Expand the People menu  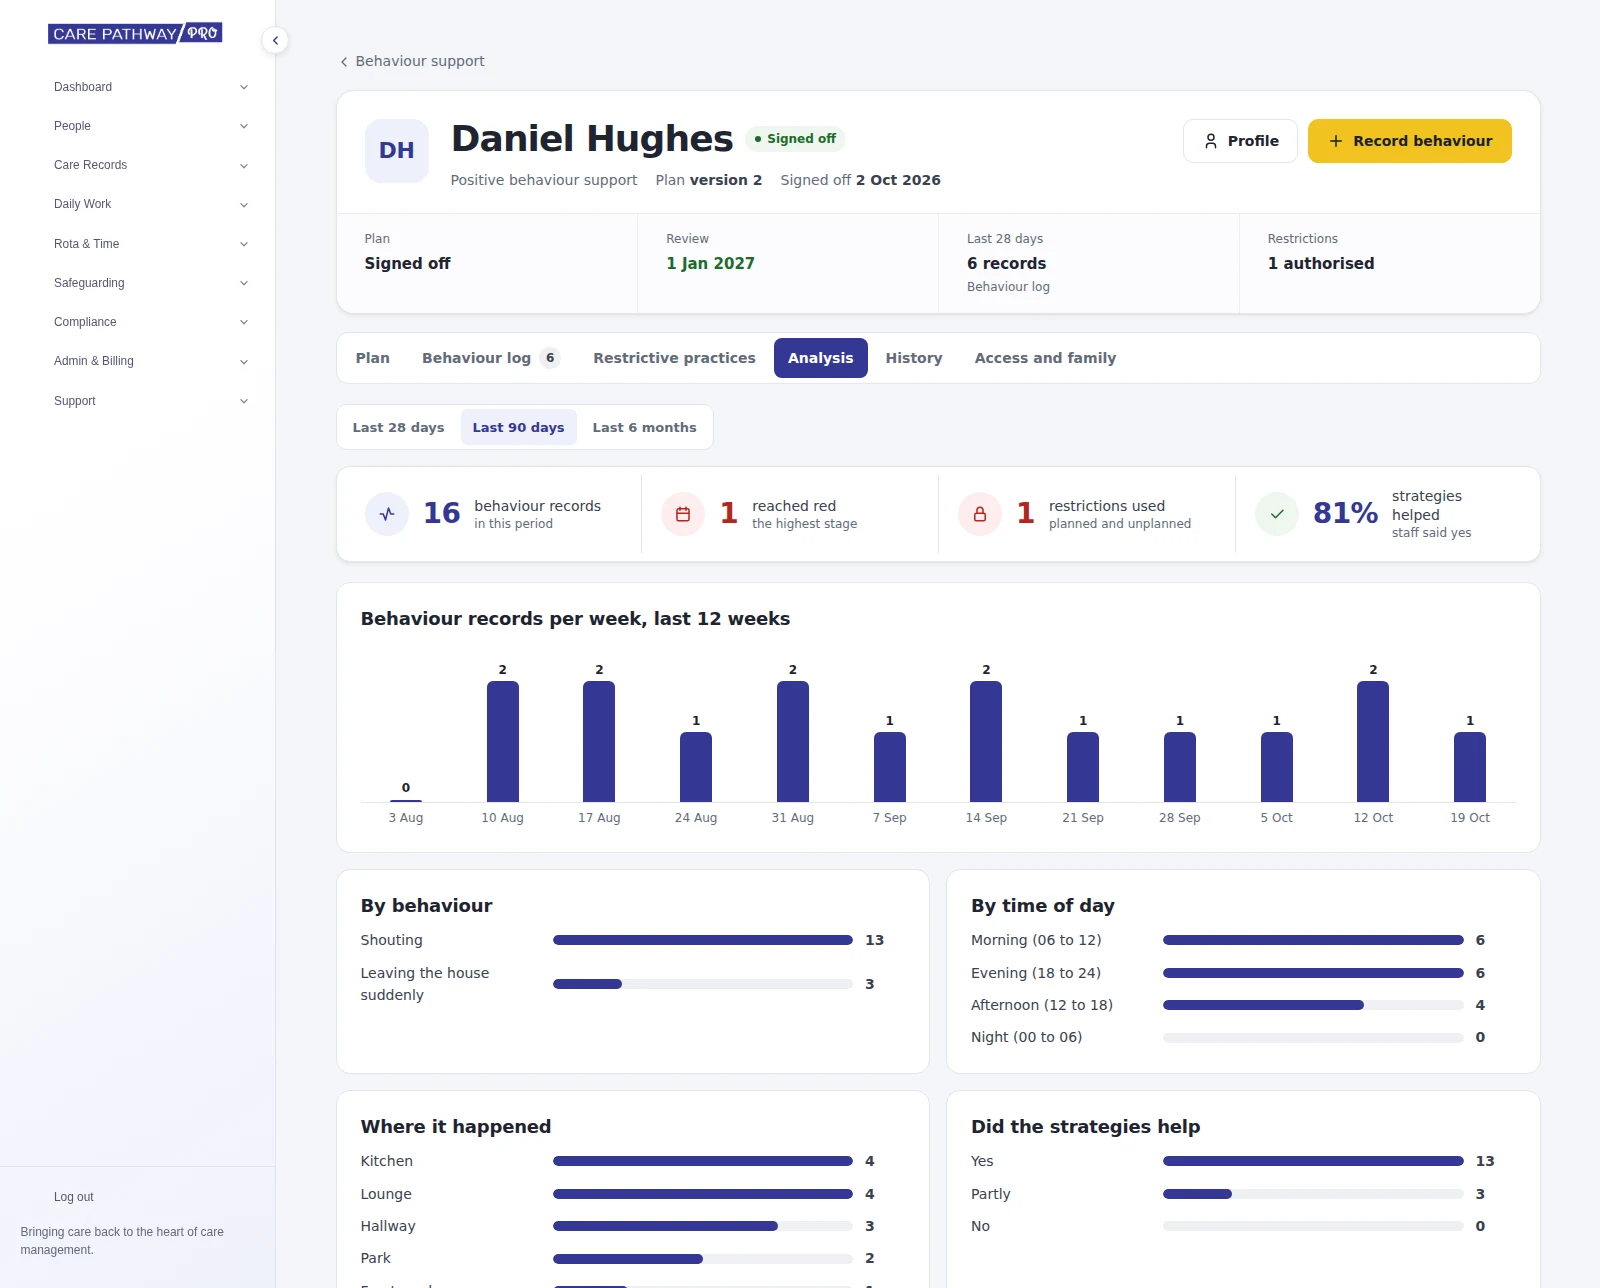151,126
